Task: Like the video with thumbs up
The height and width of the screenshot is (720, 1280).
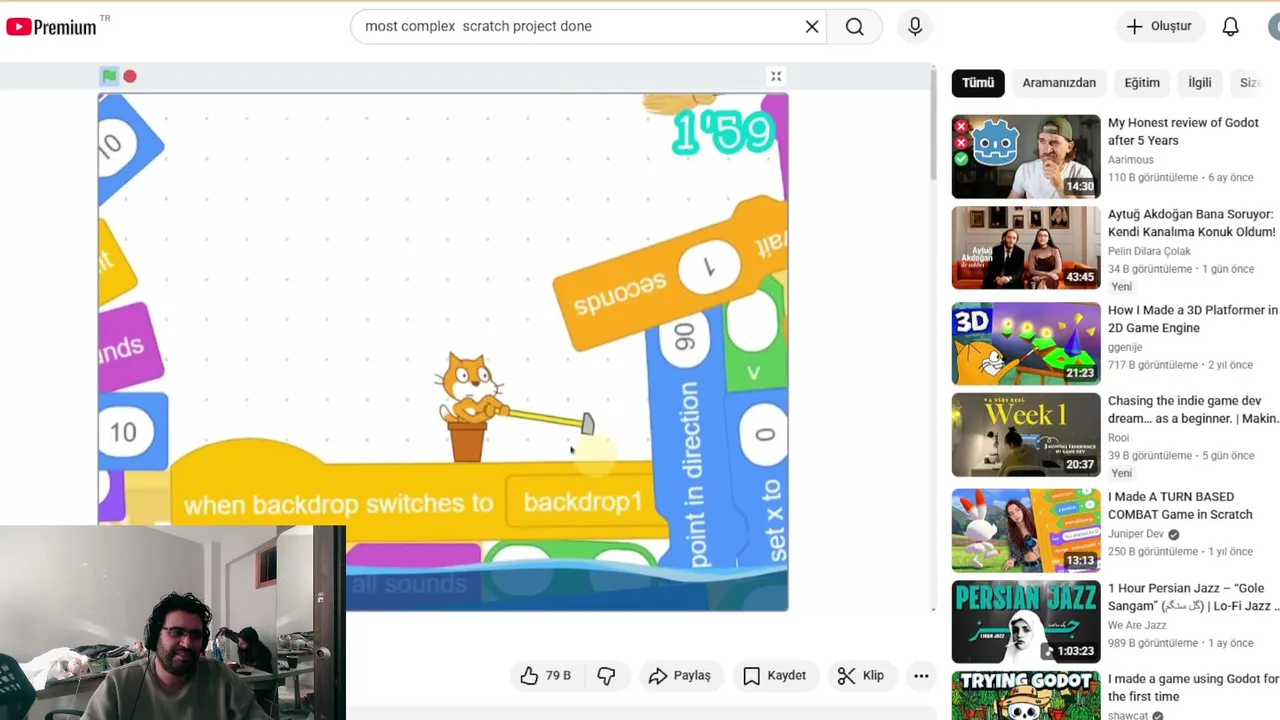Action: (x=545, y=676)
